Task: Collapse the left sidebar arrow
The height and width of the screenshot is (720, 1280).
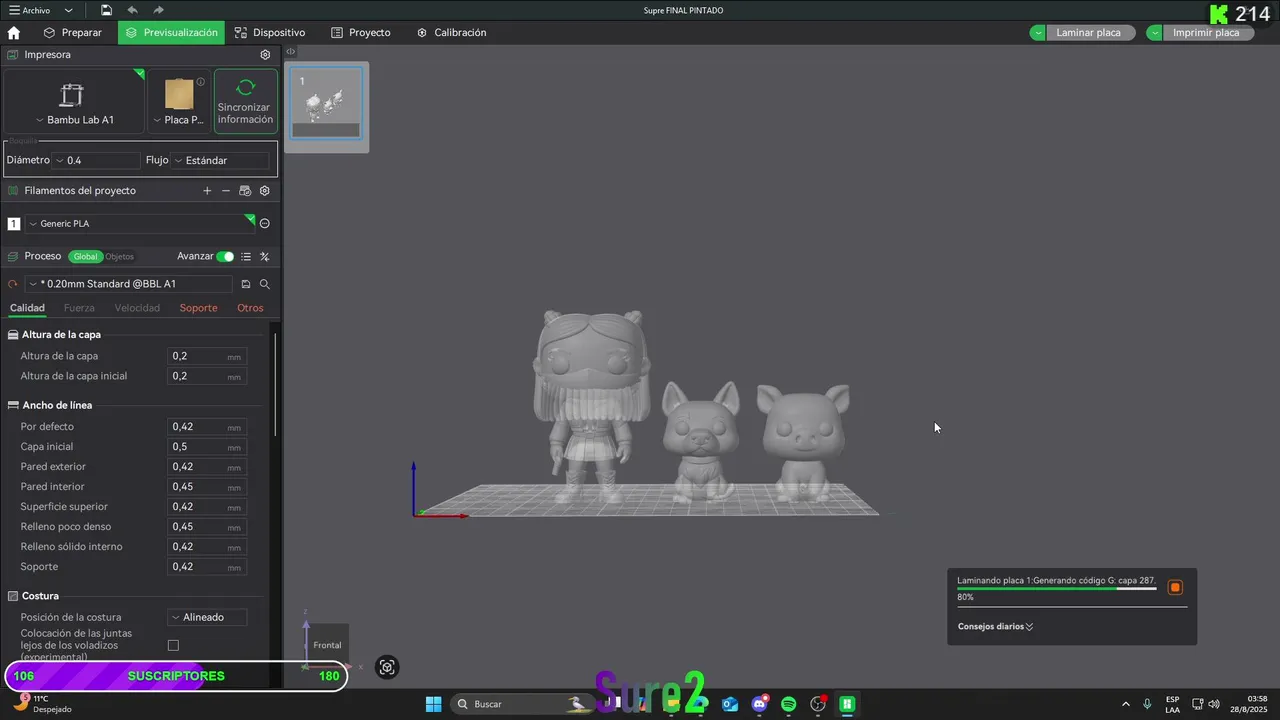Action: pyautogui.click(x=290, y=52)
